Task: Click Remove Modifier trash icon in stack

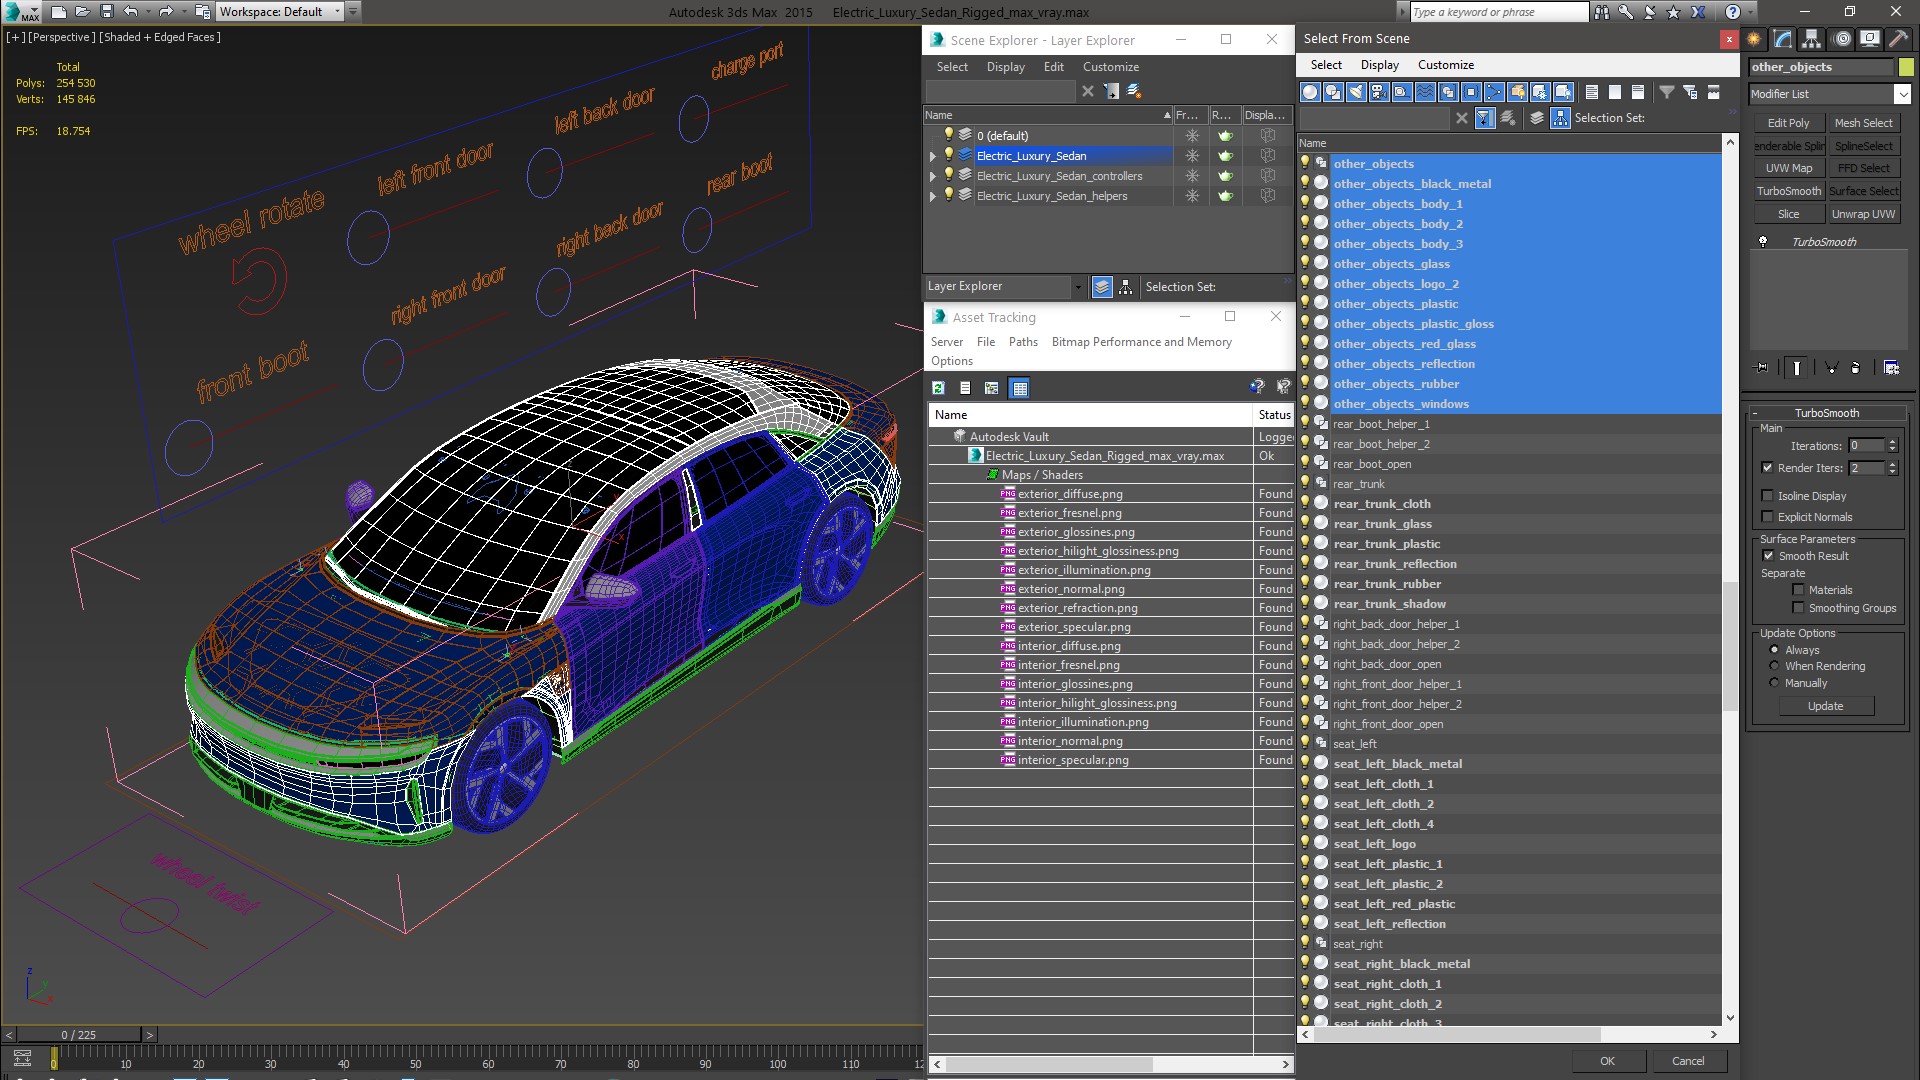Action: pyautogui.click(x=1855, y=368)
